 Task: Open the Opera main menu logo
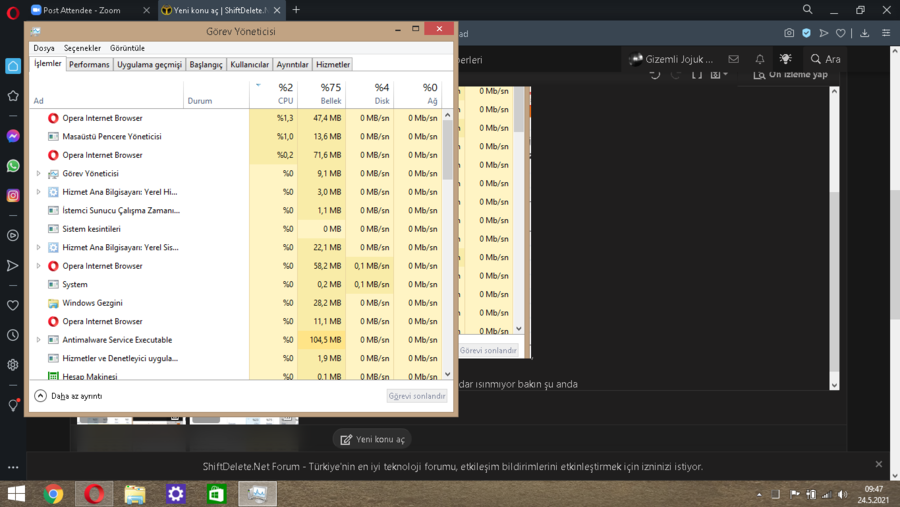[13, 12]
